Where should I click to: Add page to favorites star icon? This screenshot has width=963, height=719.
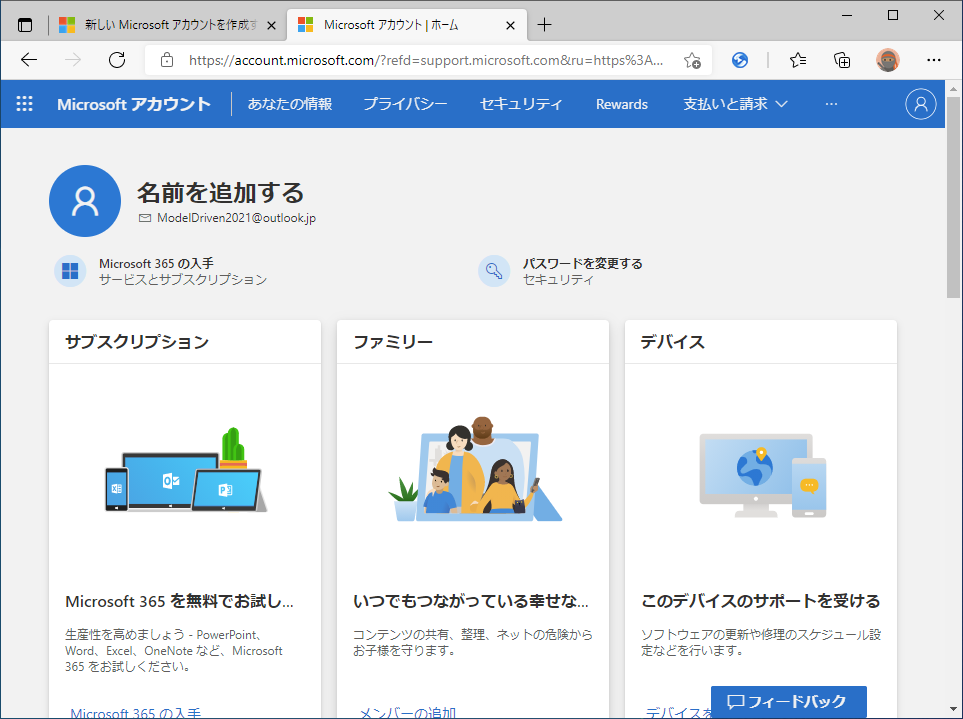coord(692,60)
